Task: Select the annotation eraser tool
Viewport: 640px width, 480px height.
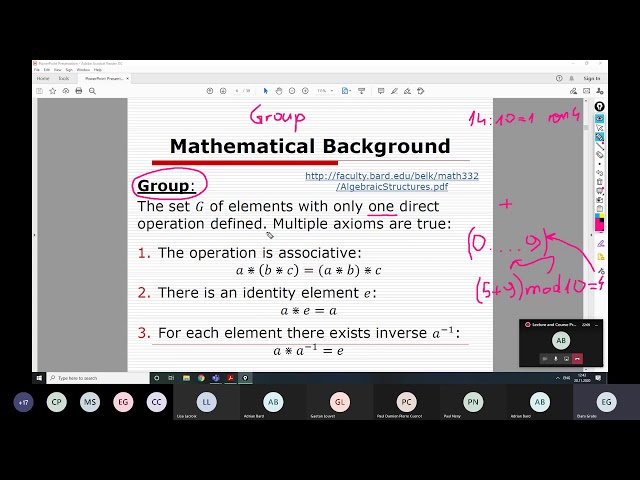Action: tap(599, 155)
